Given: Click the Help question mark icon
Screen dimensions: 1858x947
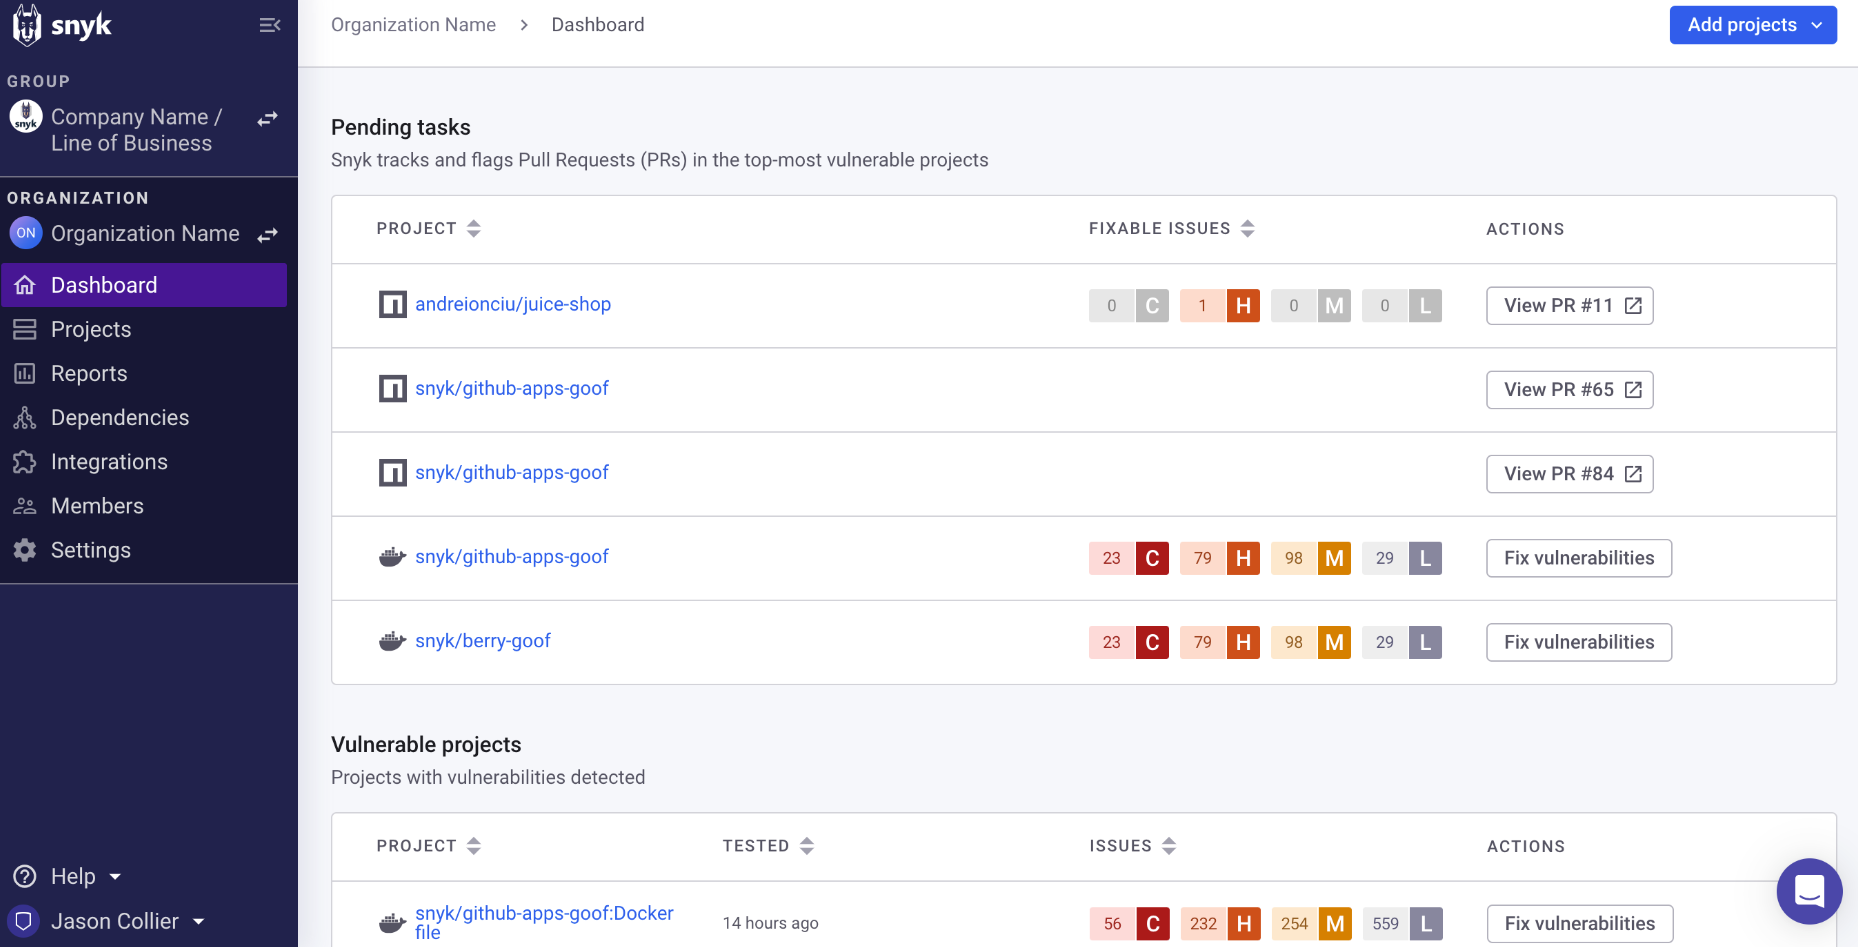Looking at the screenshot, I should [25, 877].
